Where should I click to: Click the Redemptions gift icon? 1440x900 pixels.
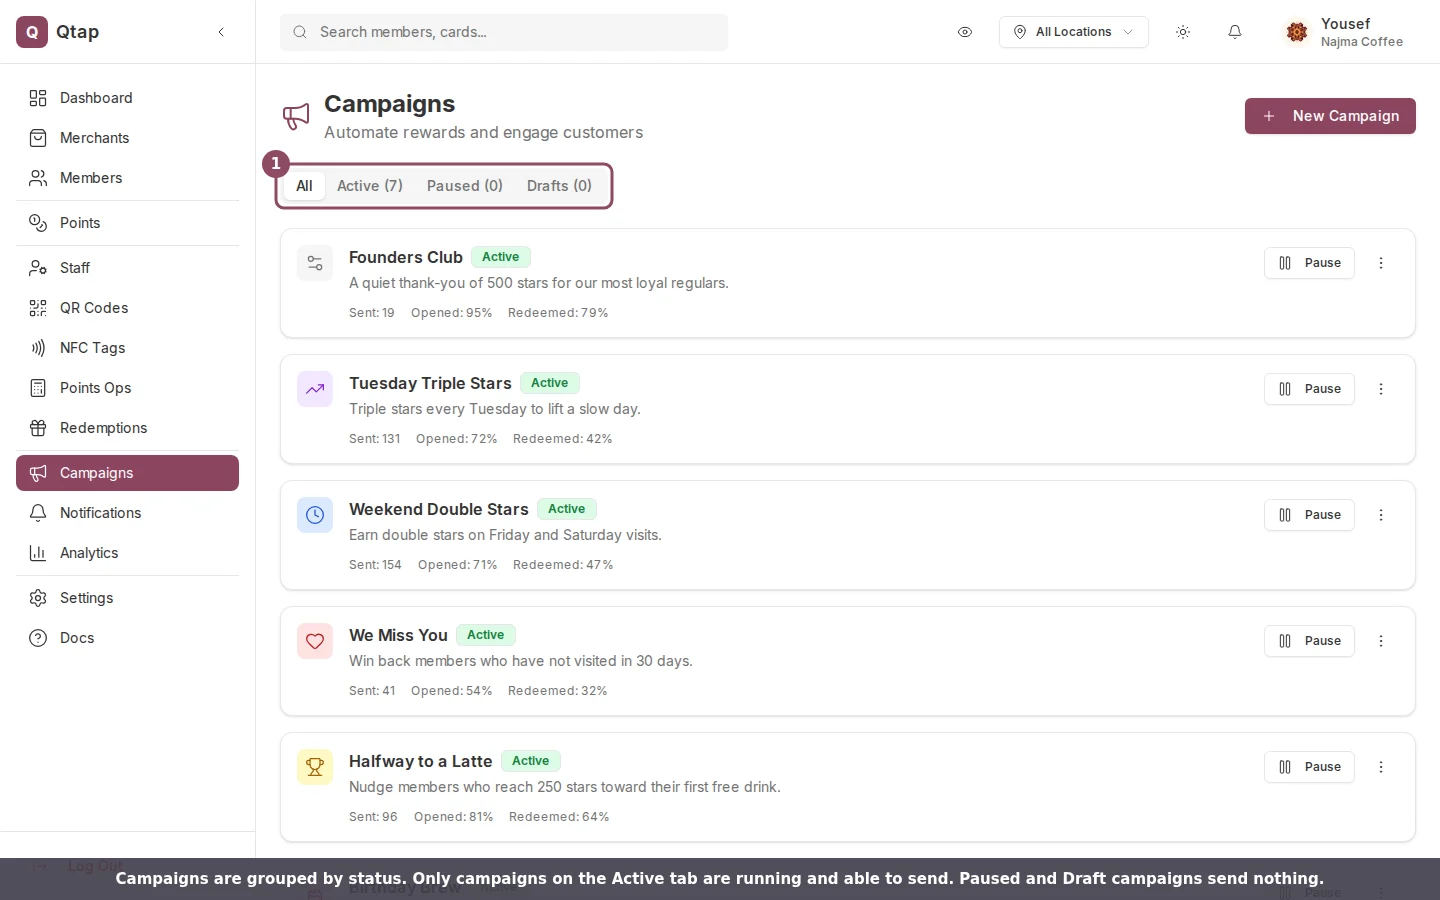38,428
